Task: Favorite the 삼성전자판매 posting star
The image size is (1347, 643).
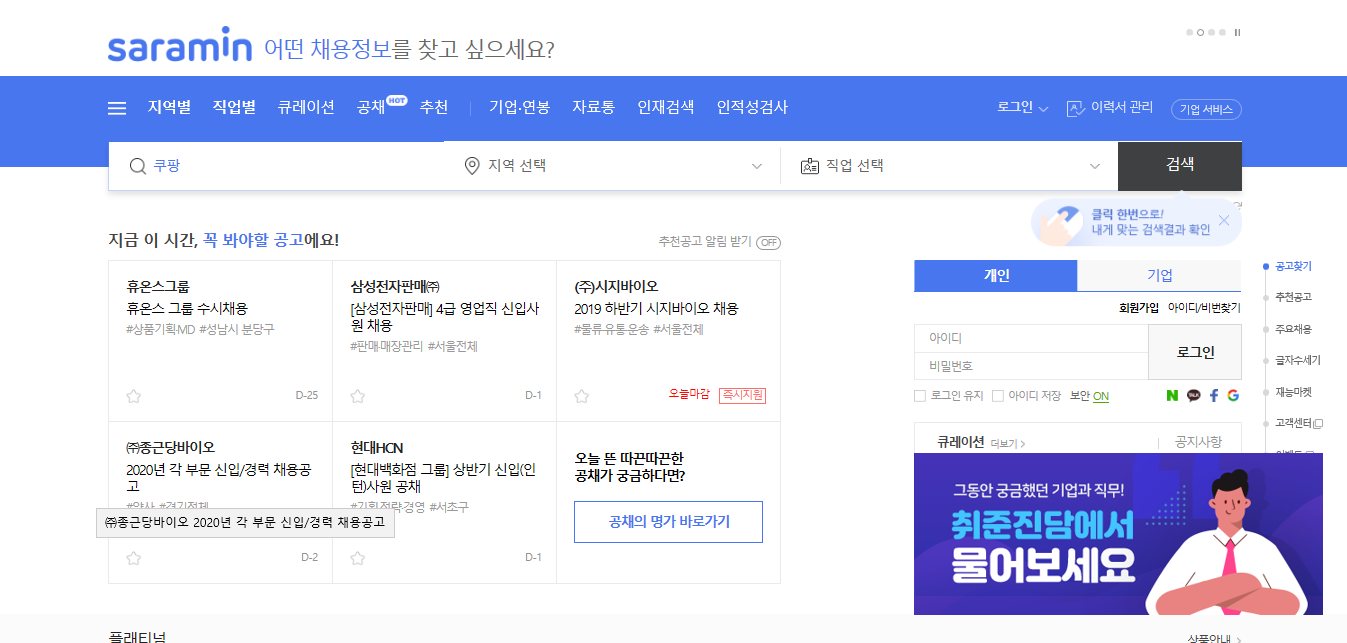Action: (357, 395)
